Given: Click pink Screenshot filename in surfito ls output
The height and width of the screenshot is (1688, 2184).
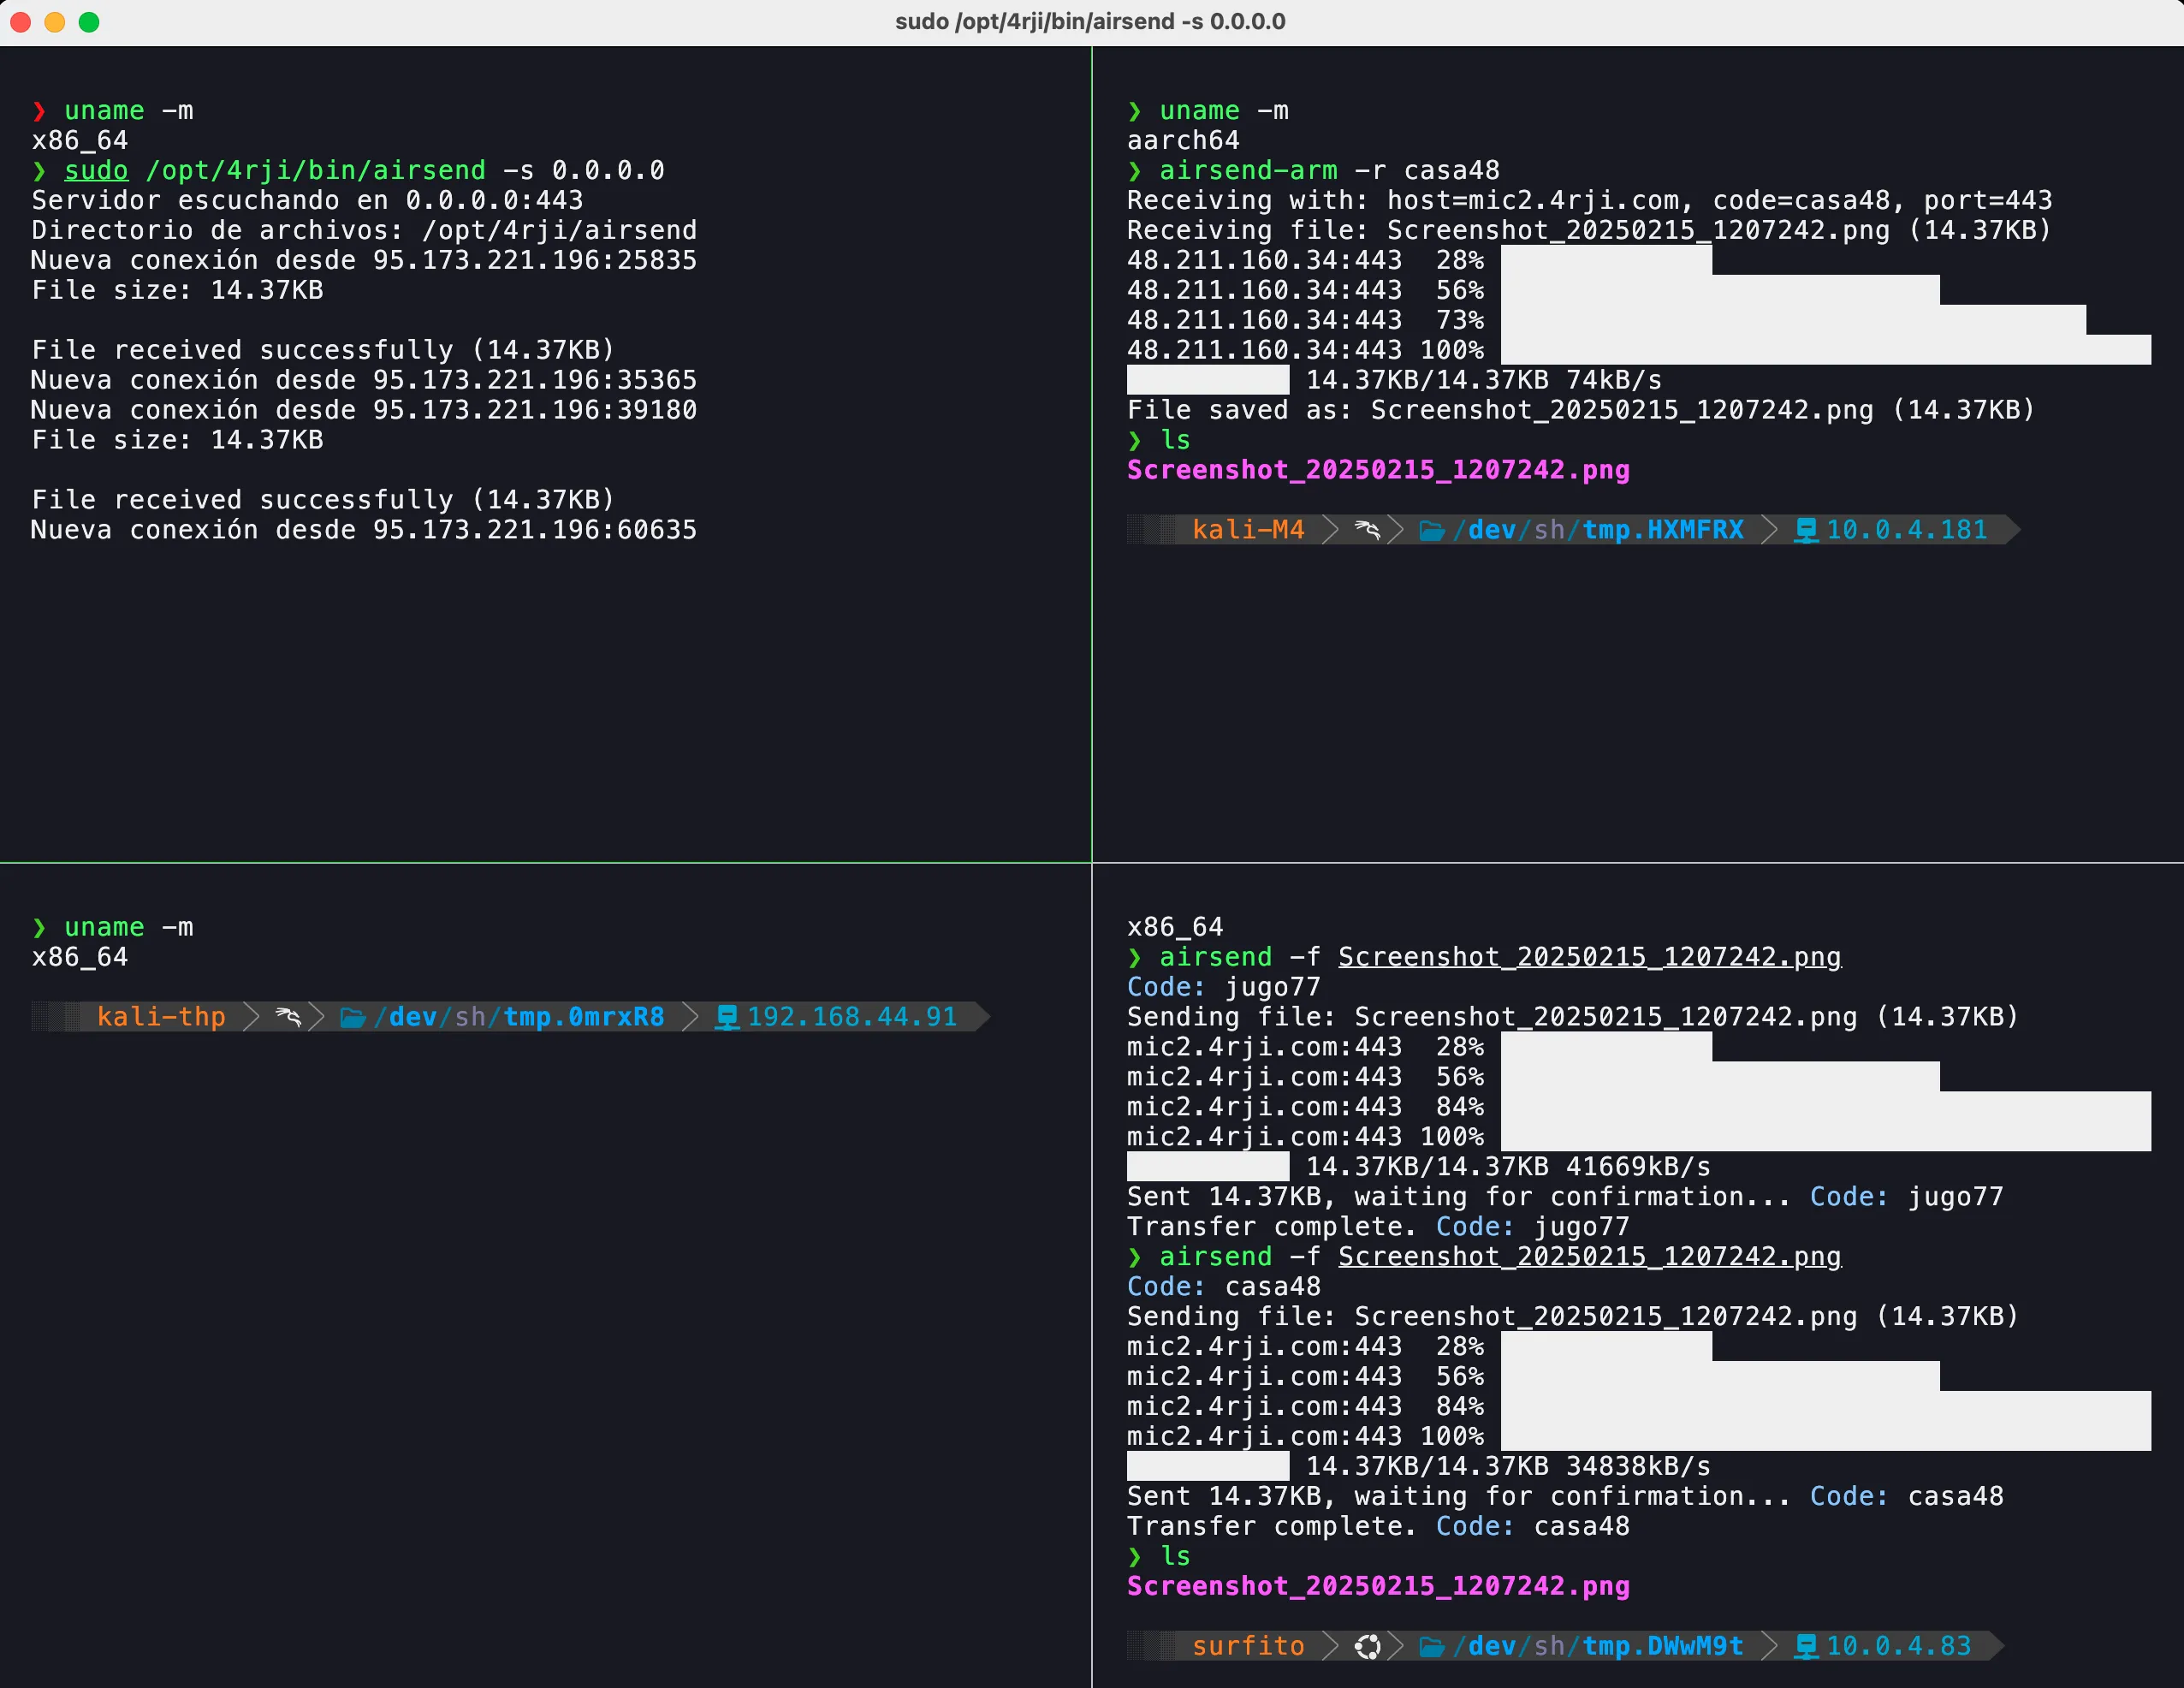Looking at the screenshot, I should tap(1377, 1586).
